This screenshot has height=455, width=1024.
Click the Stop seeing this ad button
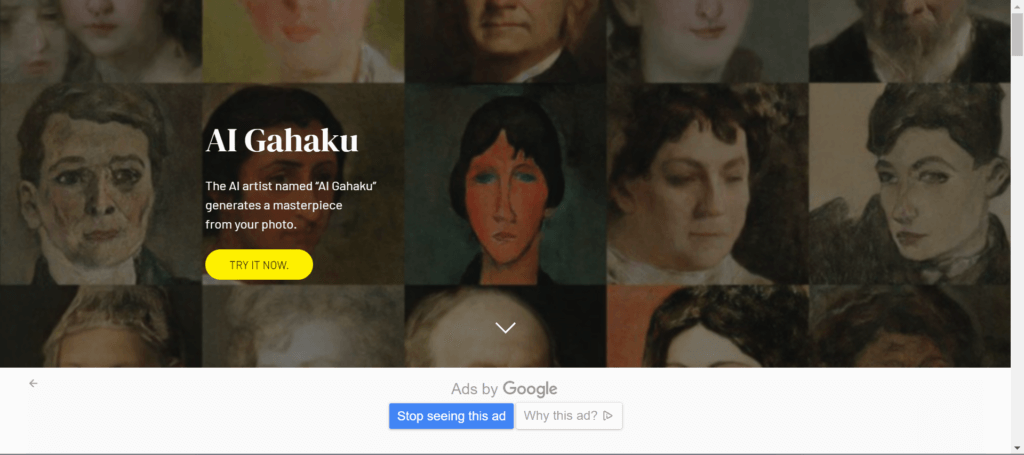pyautogui.click(x=451, y=416)
